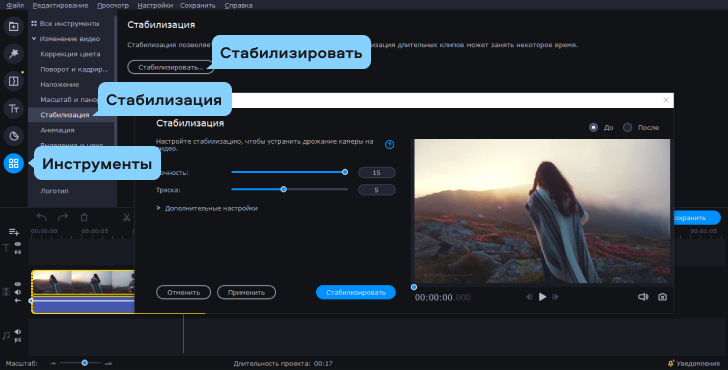Open the titles Tt icon
728x370 pixels.
[13, 109]
